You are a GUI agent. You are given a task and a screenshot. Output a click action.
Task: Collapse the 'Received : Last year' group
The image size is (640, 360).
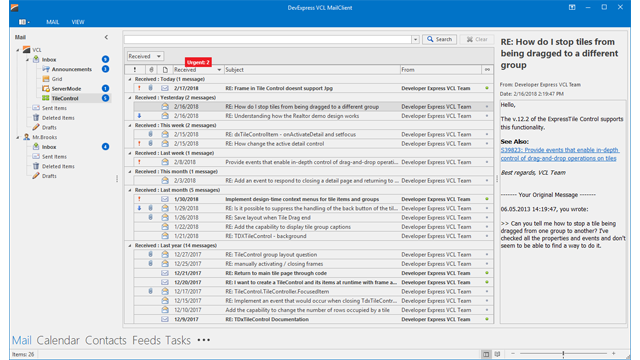click(x=130, y=246)
